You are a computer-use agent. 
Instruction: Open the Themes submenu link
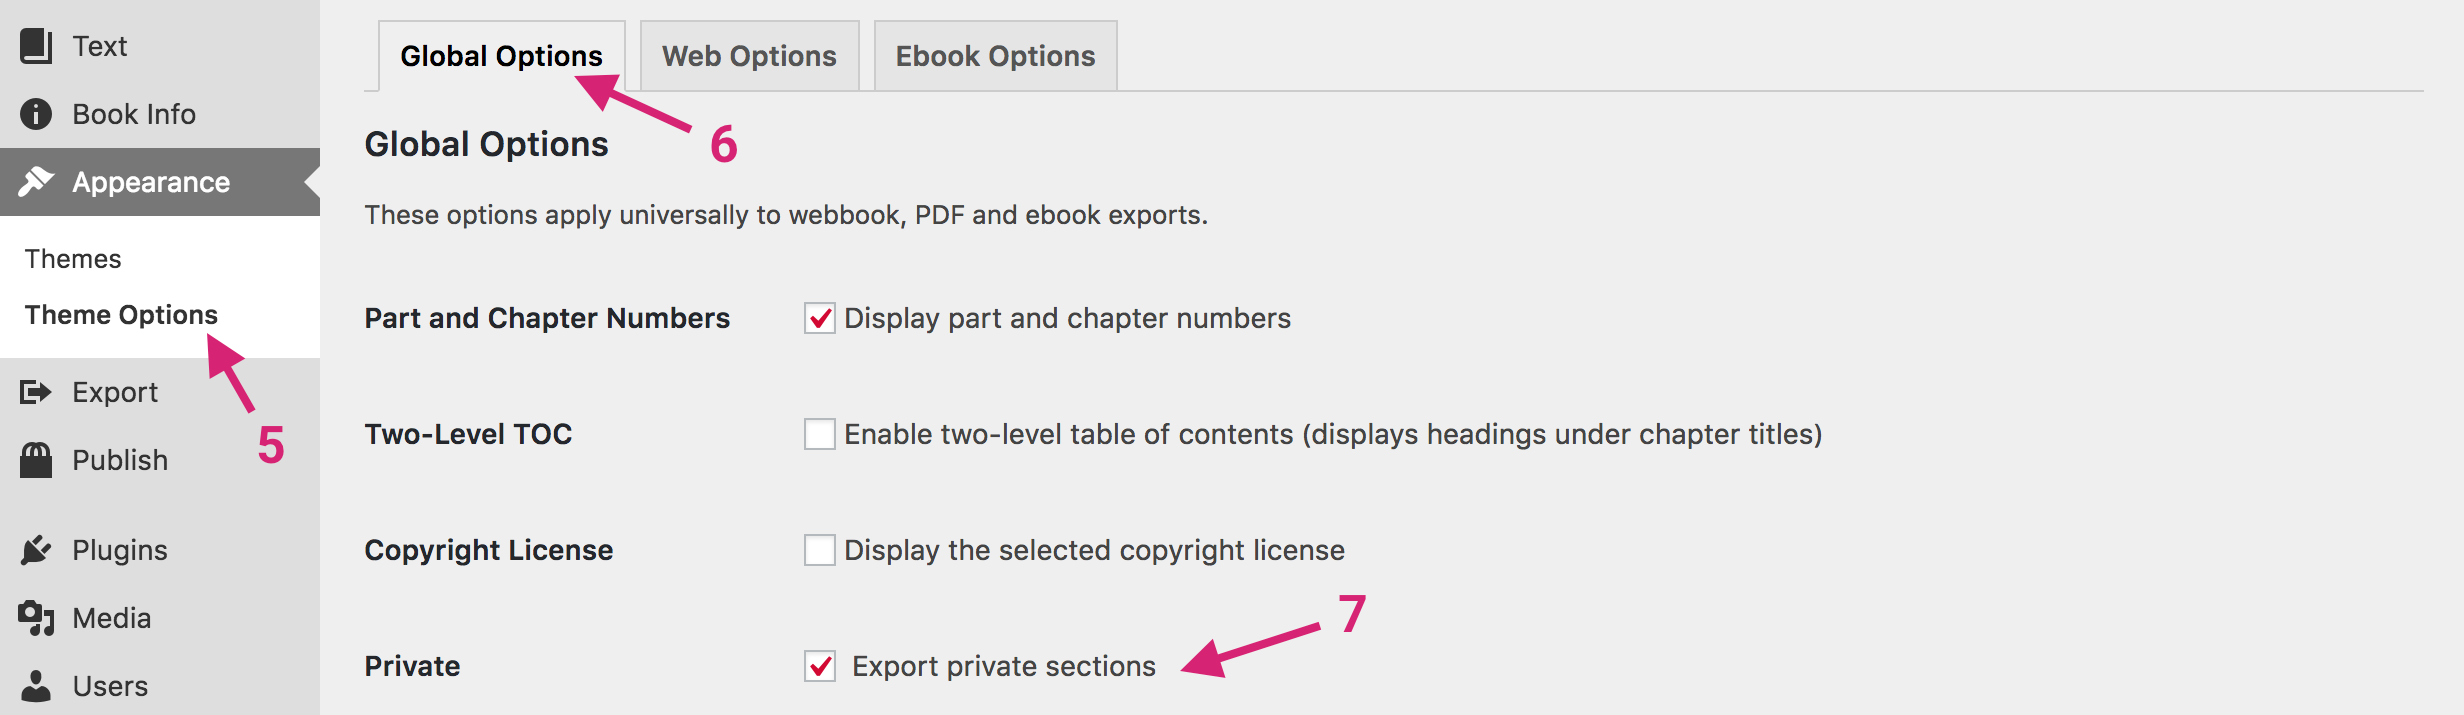[73, 259]
